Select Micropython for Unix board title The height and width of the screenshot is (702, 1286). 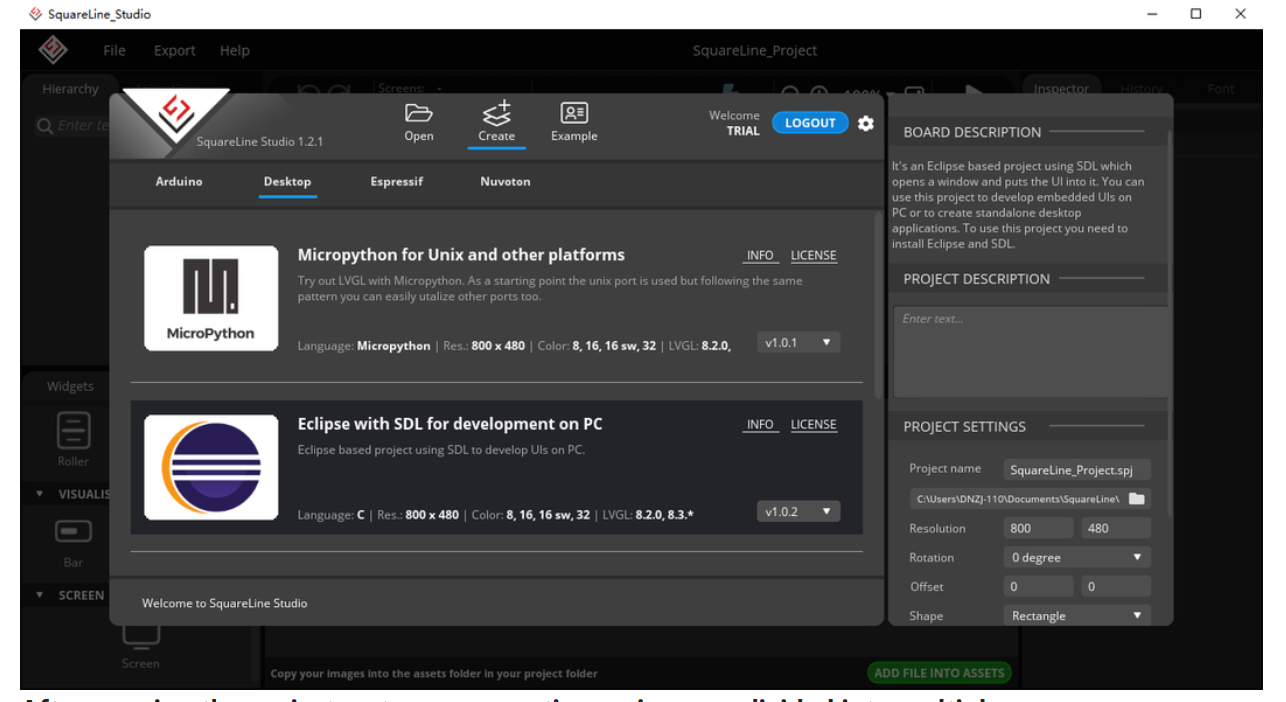pos(461,254)
